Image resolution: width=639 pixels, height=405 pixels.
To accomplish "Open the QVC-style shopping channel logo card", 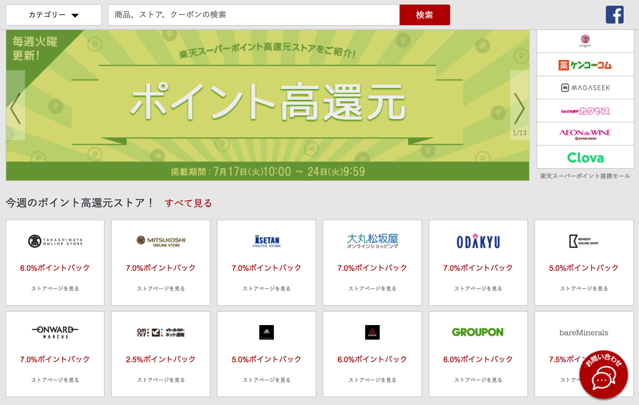I will click(x=161, y=332).
